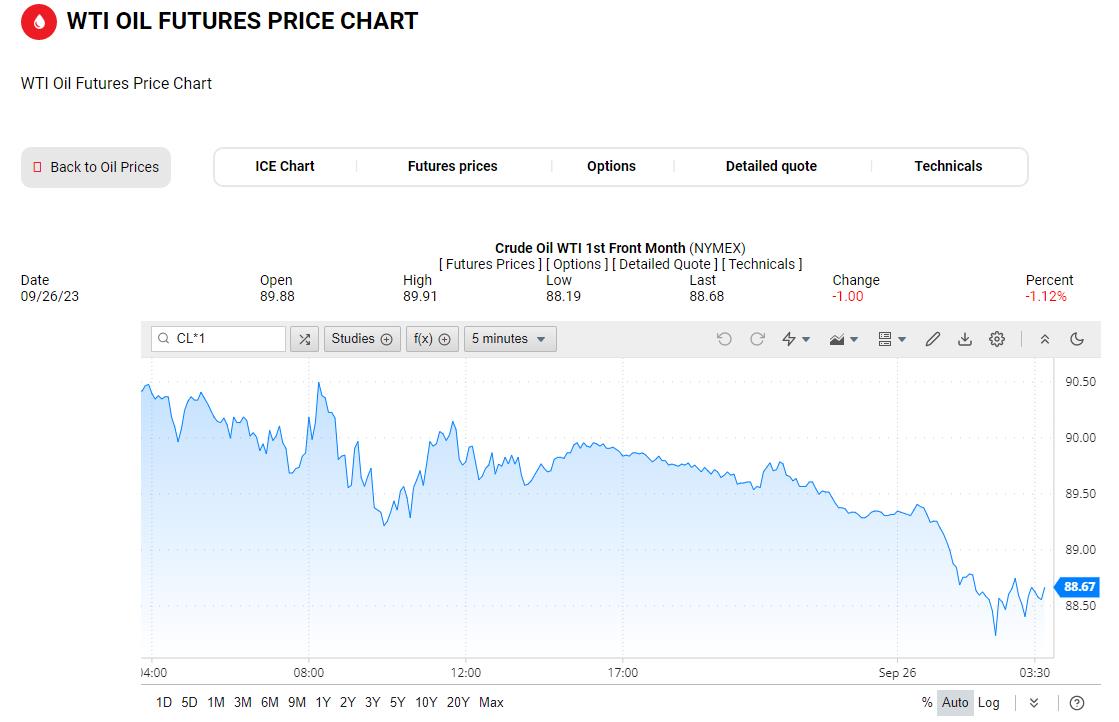Expand the chart type dropdown
Viewport: 1119px width, 722px height.
(844, 339)
